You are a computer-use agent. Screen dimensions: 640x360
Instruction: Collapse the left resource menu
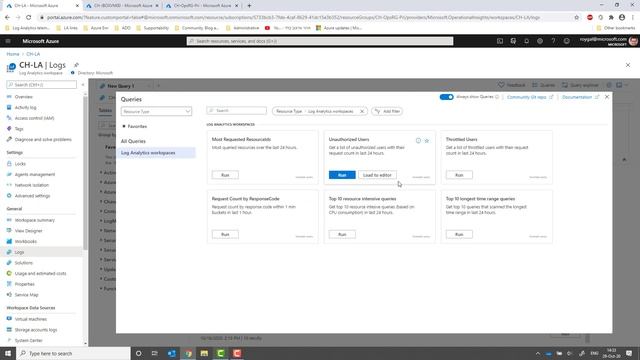83,85
